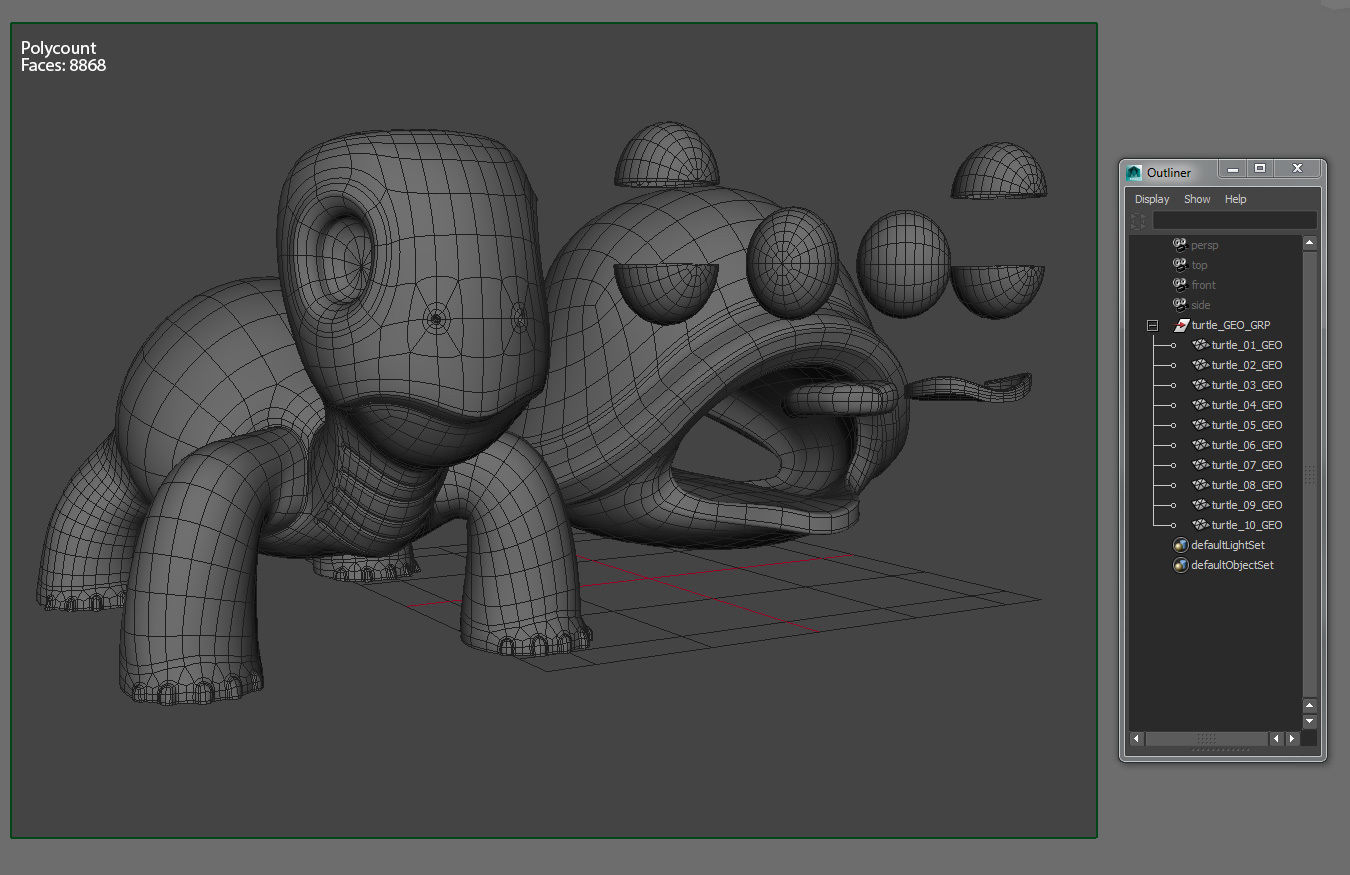Click the defaultObjectSet sphere icon
The image size is (1350, 875).
pos(1180,565)
